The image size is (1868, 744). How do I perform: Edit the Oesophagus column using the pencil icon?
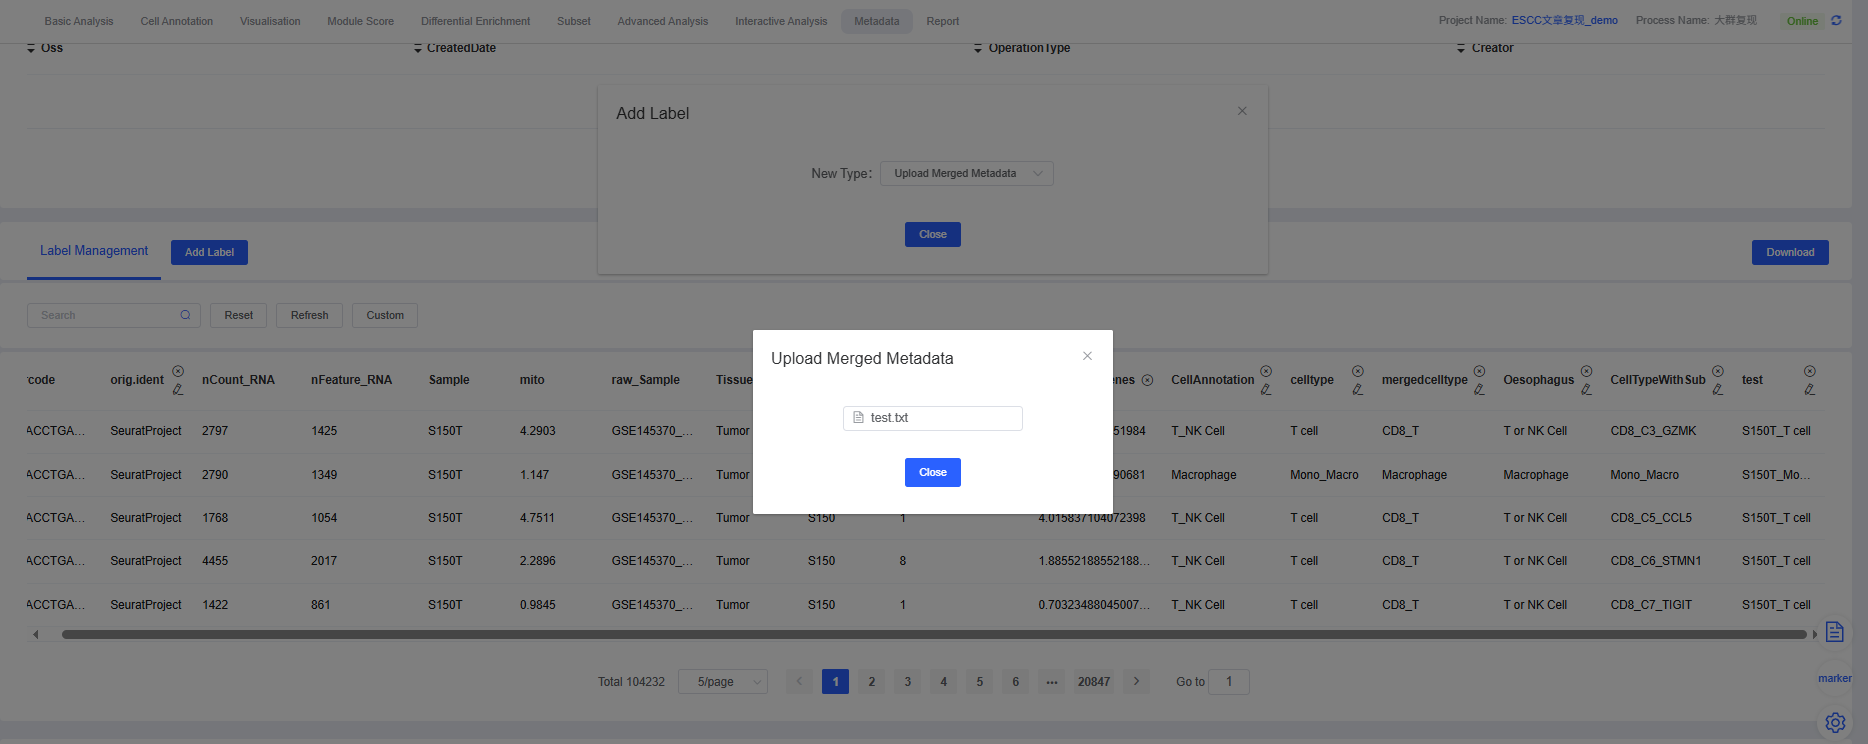coord(1586,390)
